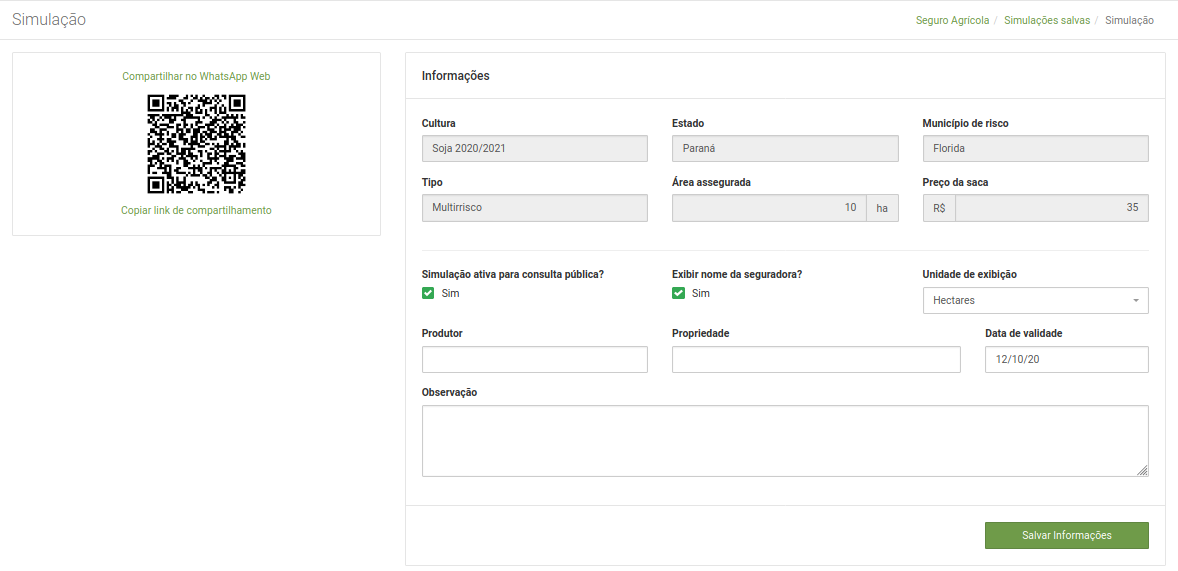Toggle Simulação ativa para consulta pública checkbox
Viewport: 1178px width, 571px height.
pyautogui.click(x=428, y=293)
